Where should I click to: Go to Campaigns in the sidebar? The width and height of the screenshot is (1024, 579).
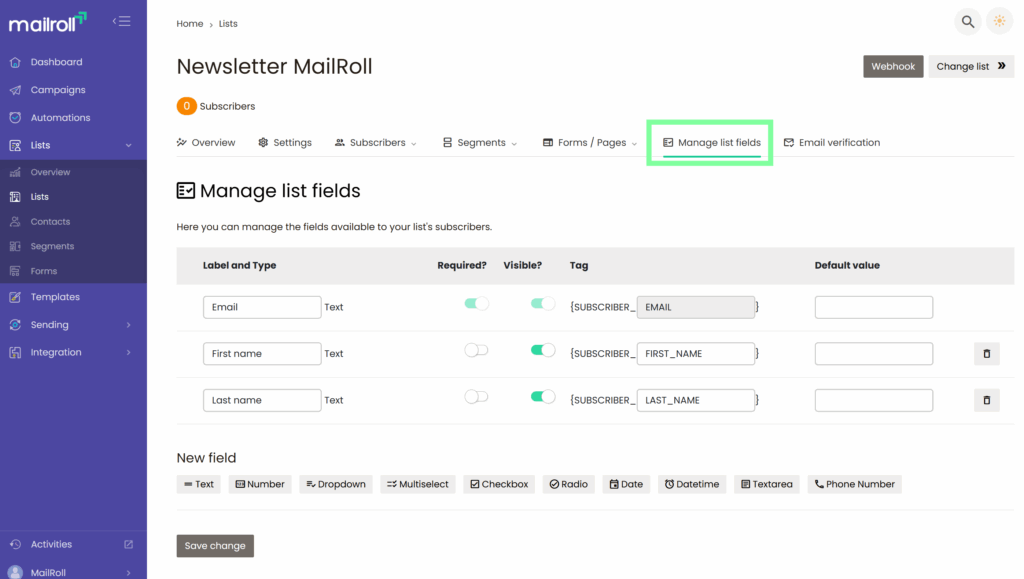click(58, 90)
